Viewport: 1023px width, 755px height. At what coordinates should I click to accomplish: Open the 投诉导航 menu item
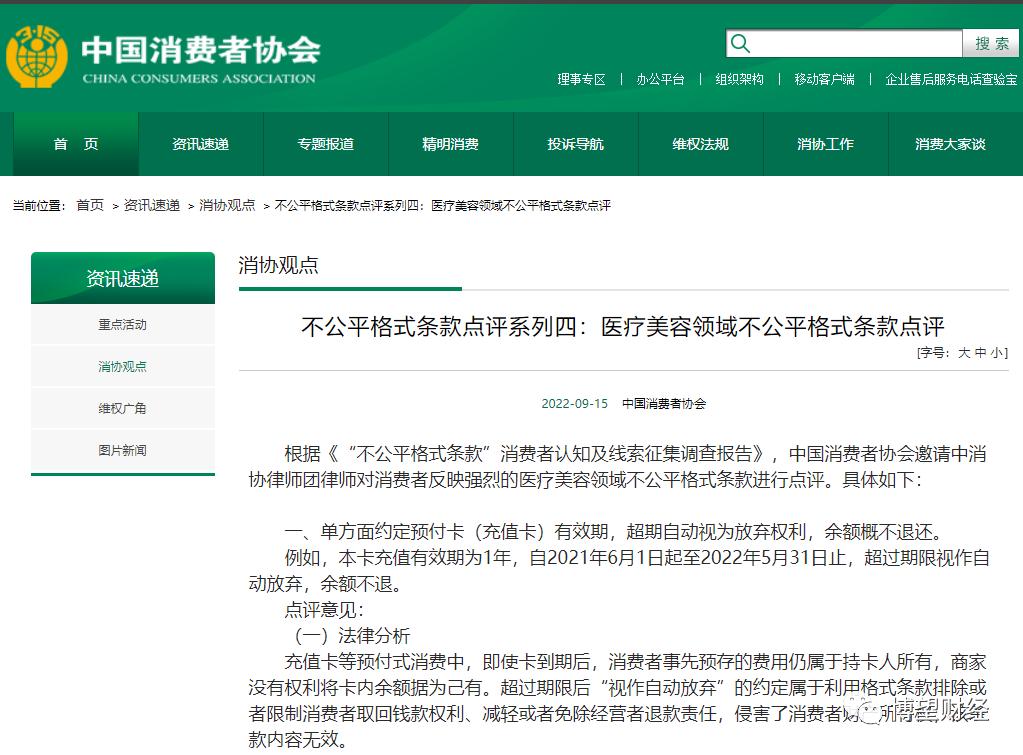click(575, 144)
